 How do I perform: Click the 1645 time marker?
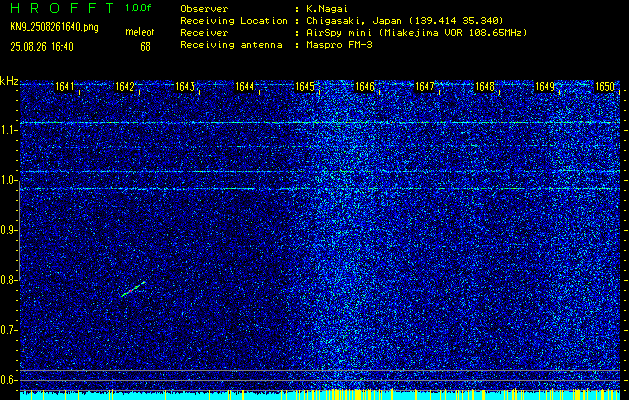(x=304, y=87)
